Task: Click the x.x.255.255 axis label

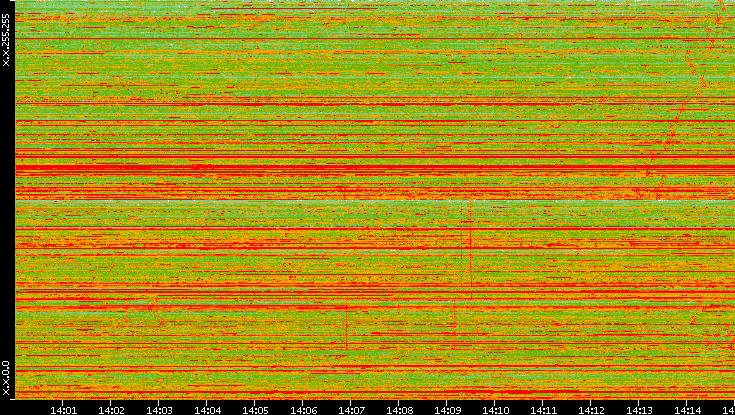Action: pos(6,40)
